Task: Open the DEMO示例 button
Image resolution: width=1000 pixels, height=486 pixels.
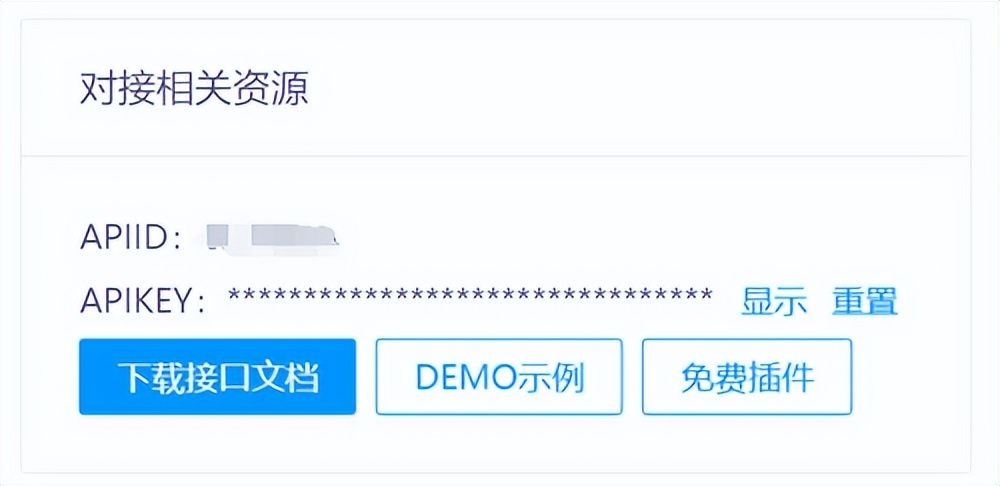Action: (x=499, y=376)
